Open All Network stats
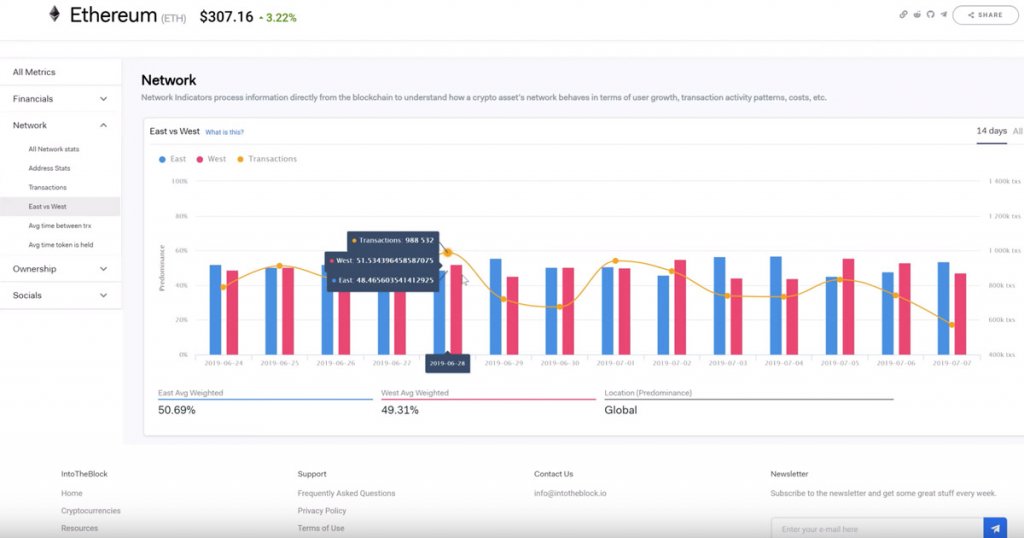This screenshot has height=538, width=1024. [54, 149]
